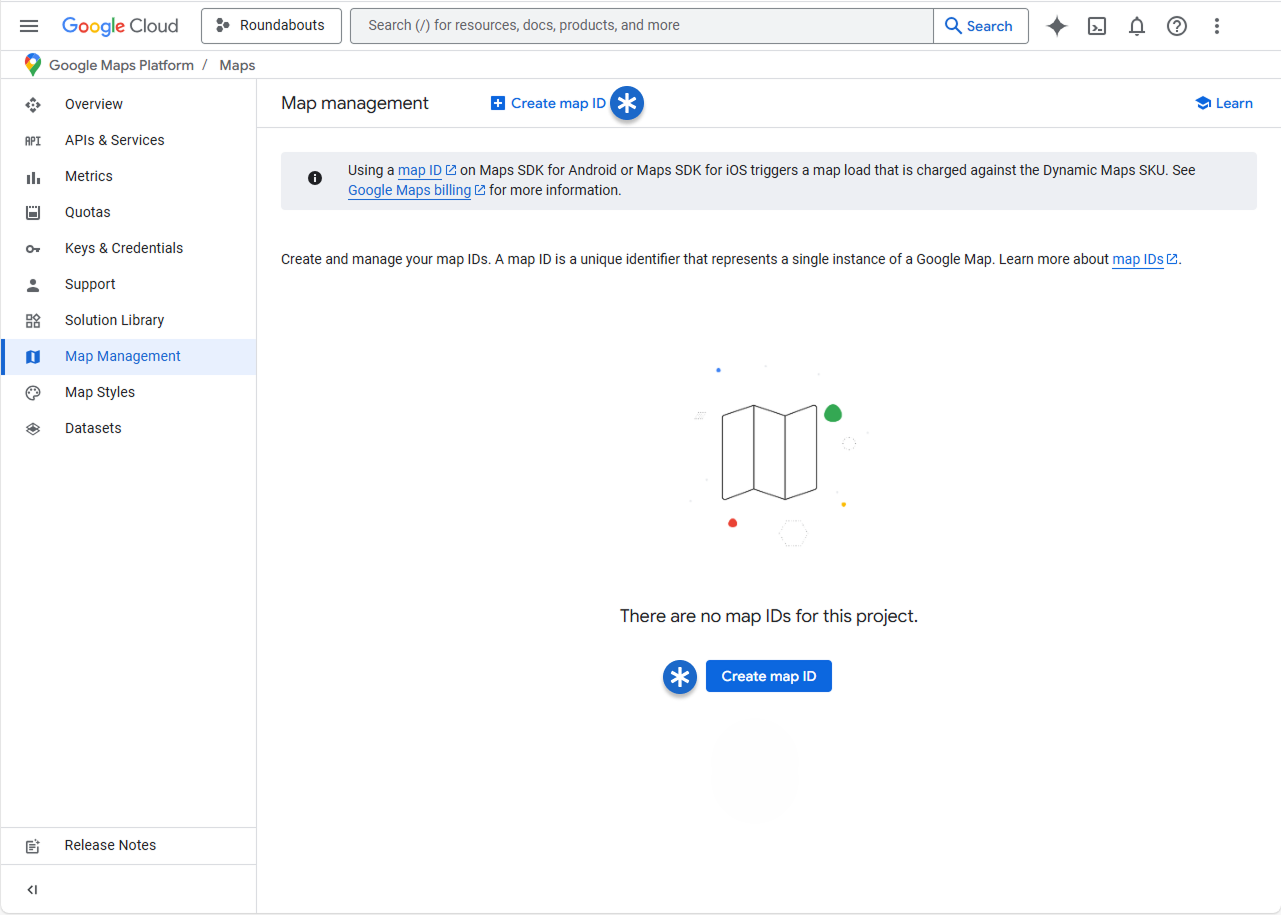1281x915 pixels.
Task: Click the Keys & Credentials key icon
Action: (x=33, y=249)
